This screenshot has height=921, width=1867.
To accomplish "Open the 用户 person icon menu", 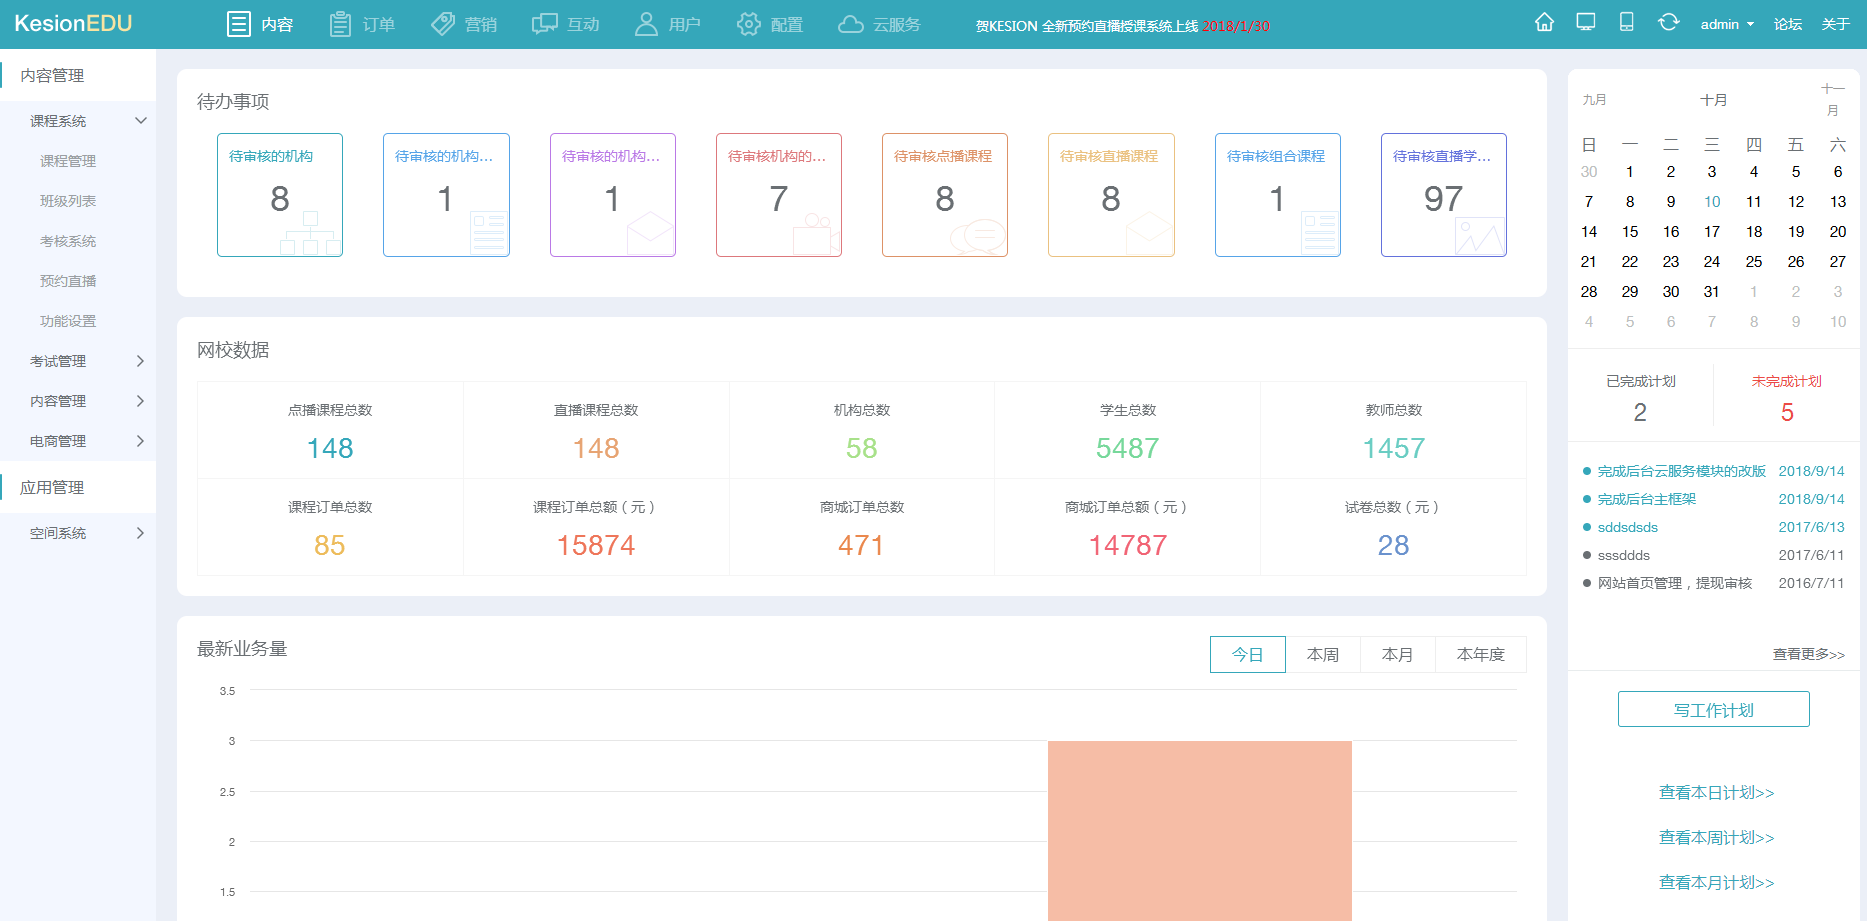I will (x=667, y=24).
